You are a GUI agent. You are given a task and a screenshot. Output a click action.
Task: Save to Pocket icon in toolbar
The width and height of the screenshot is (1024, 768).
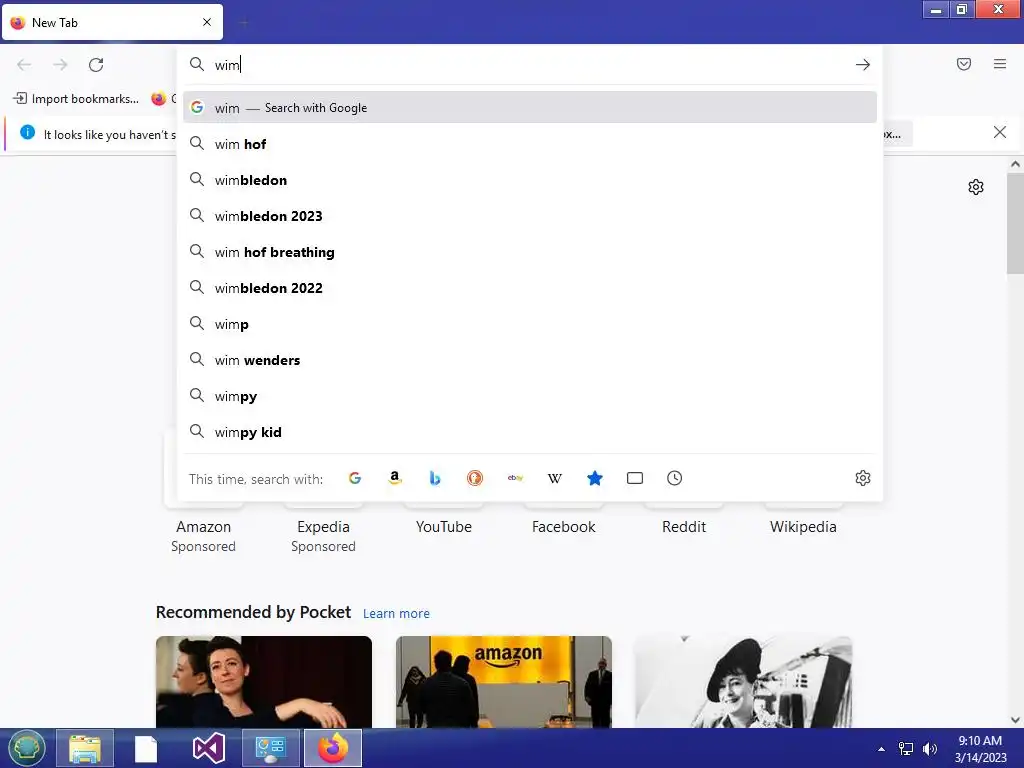click(964, 64)
